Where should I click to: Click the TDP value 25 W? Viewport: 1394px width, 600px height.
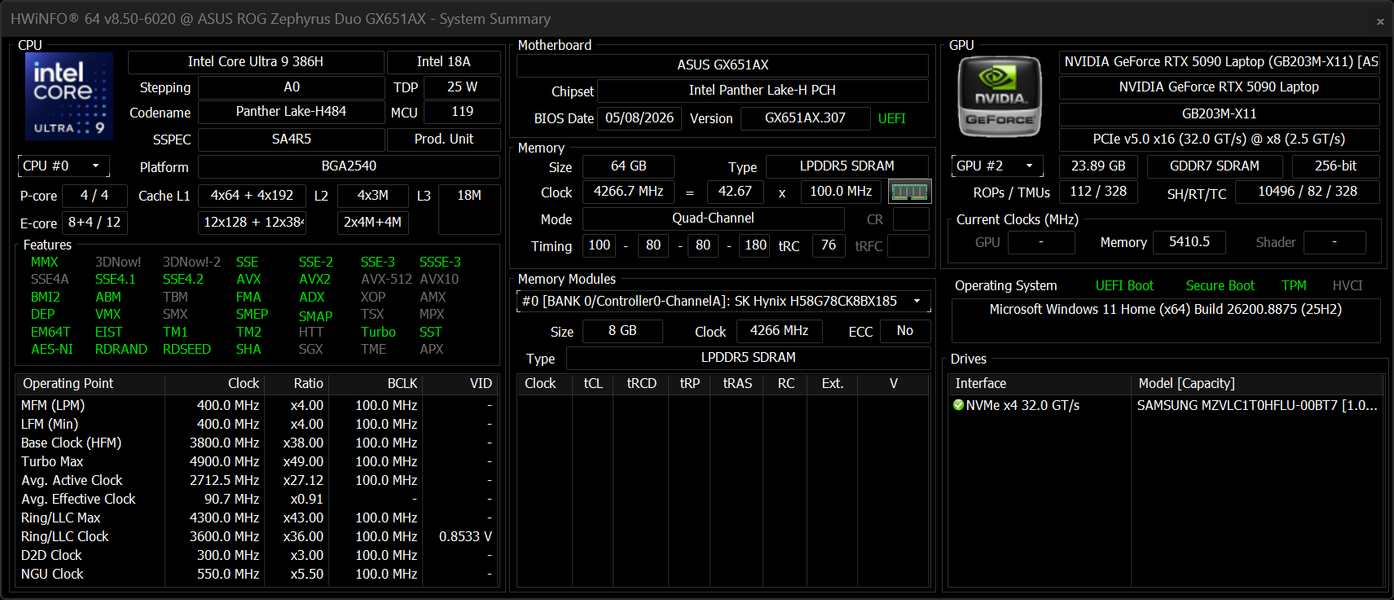462,87
